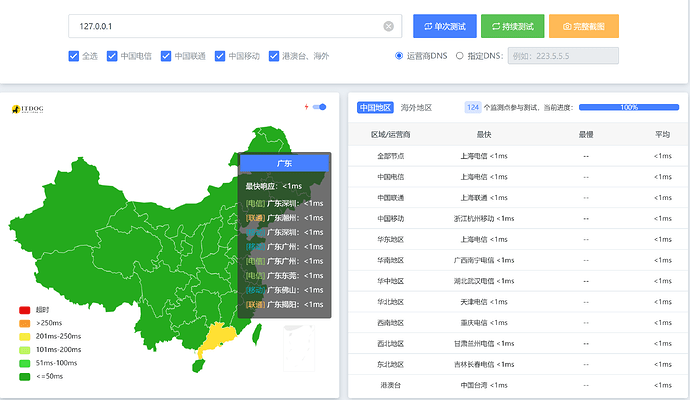This screenshot has height=400, width=690.
Task: Select the 华中地区 table row
Action: point(518,281)
